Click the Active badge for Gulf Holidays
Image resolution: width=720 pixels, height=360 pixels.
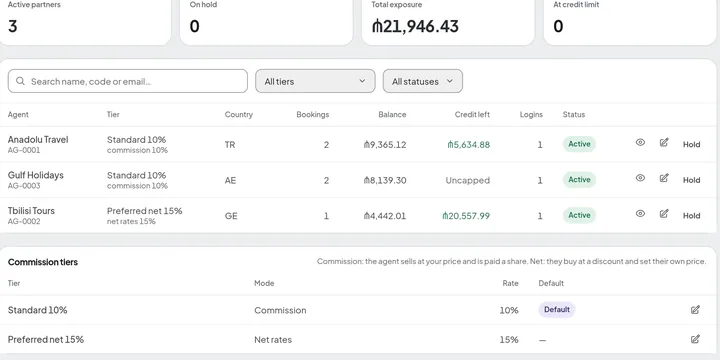coord(579,180)
